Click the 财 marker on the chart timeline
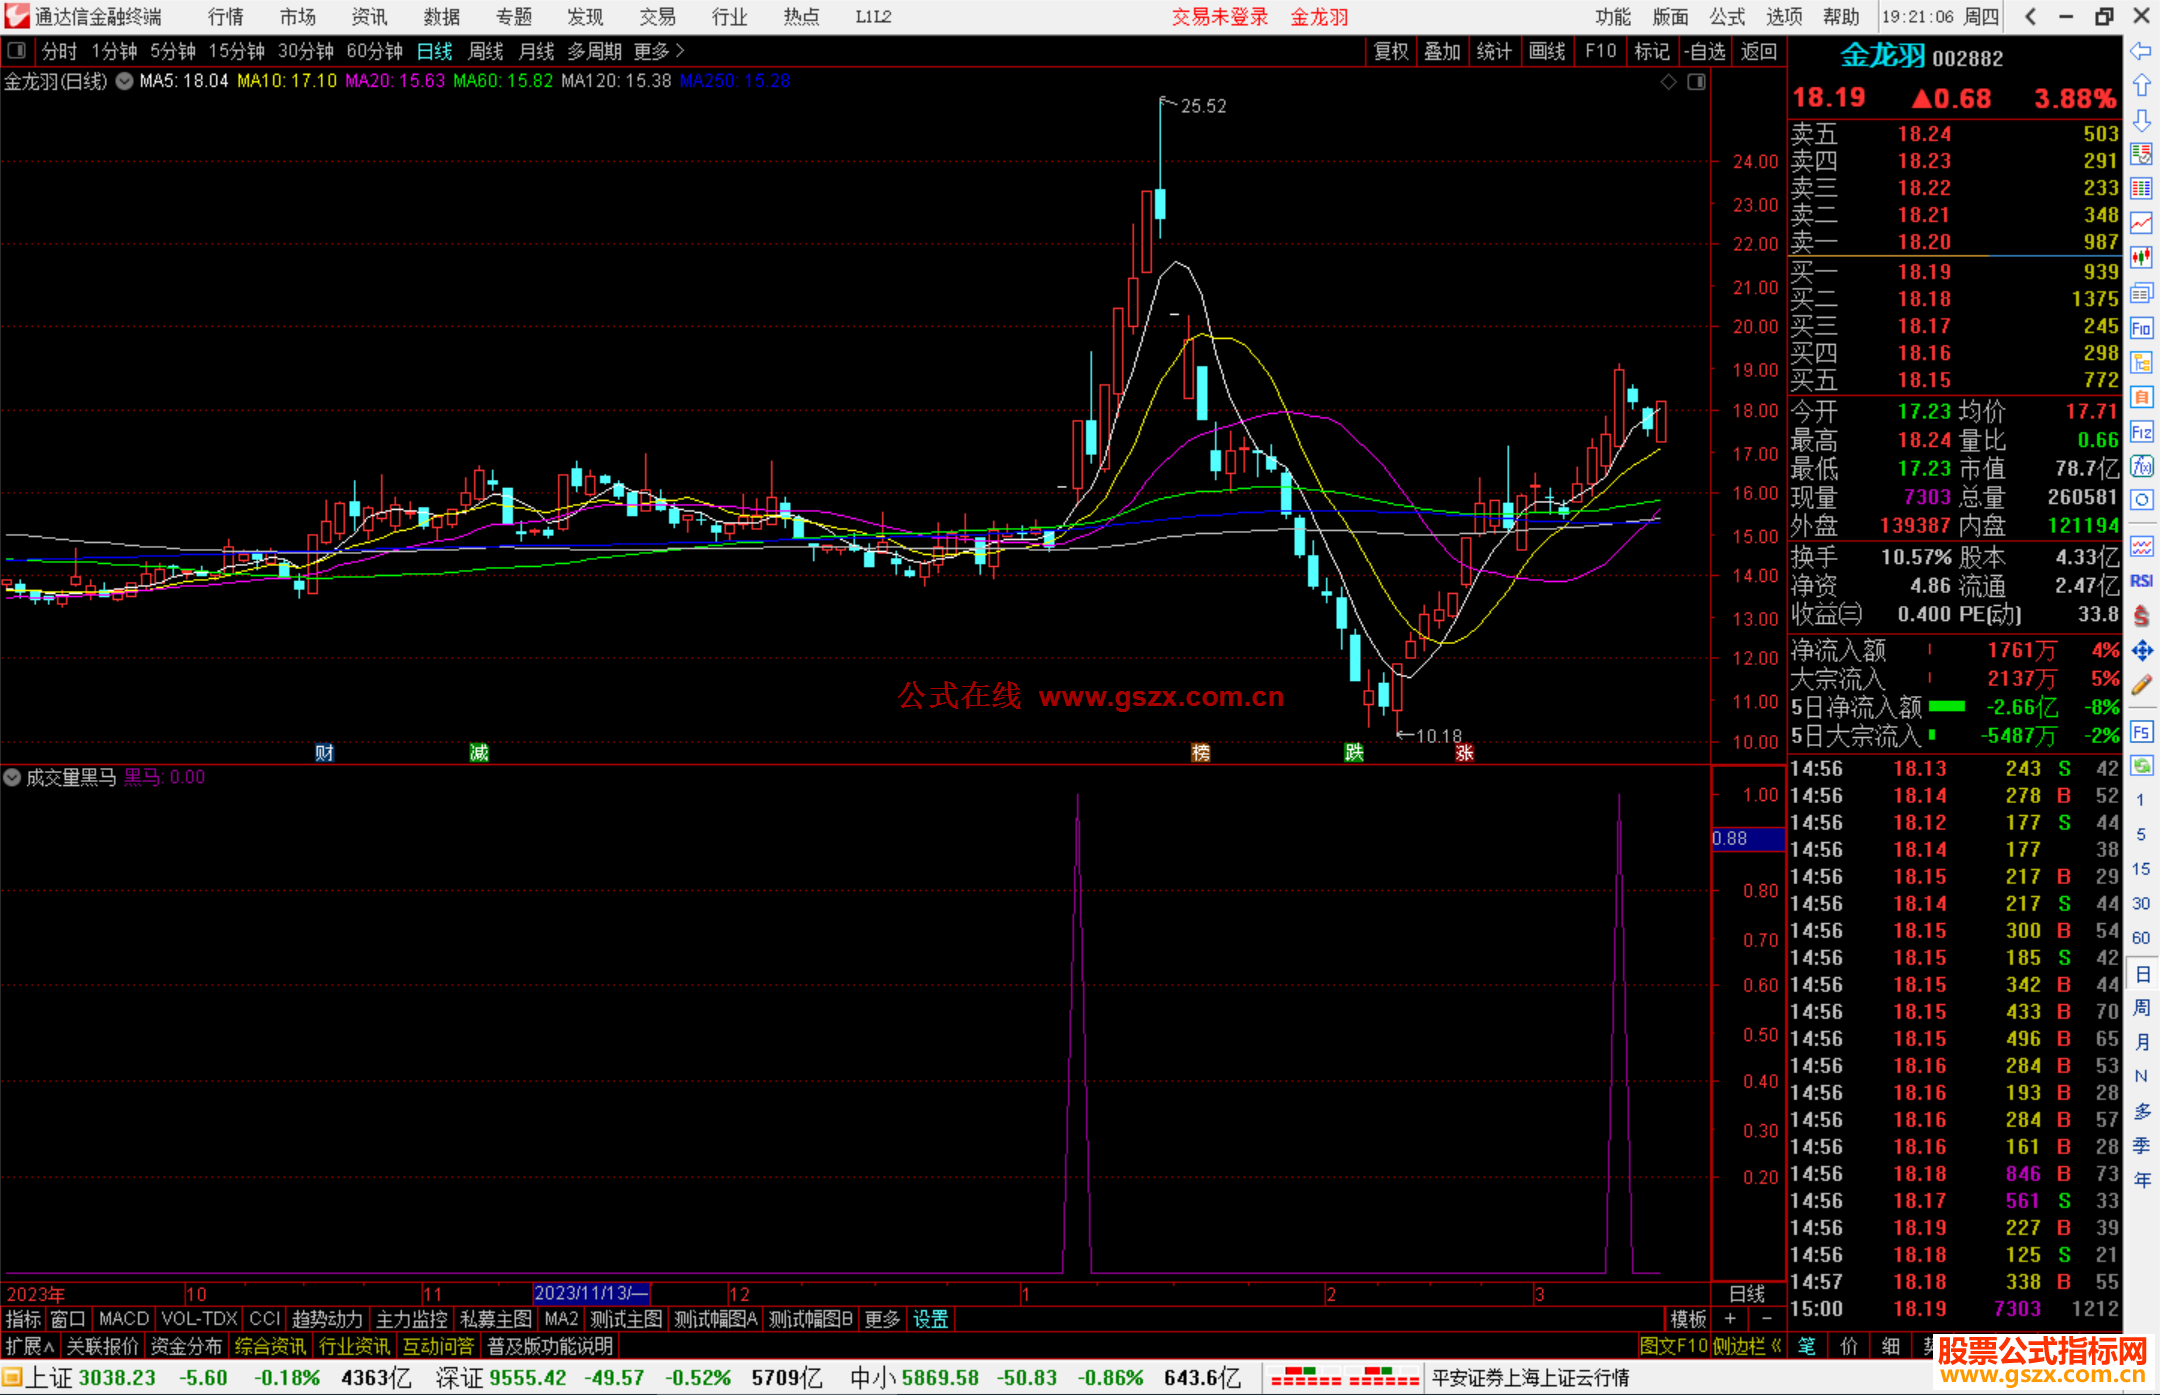 point(324,752)
